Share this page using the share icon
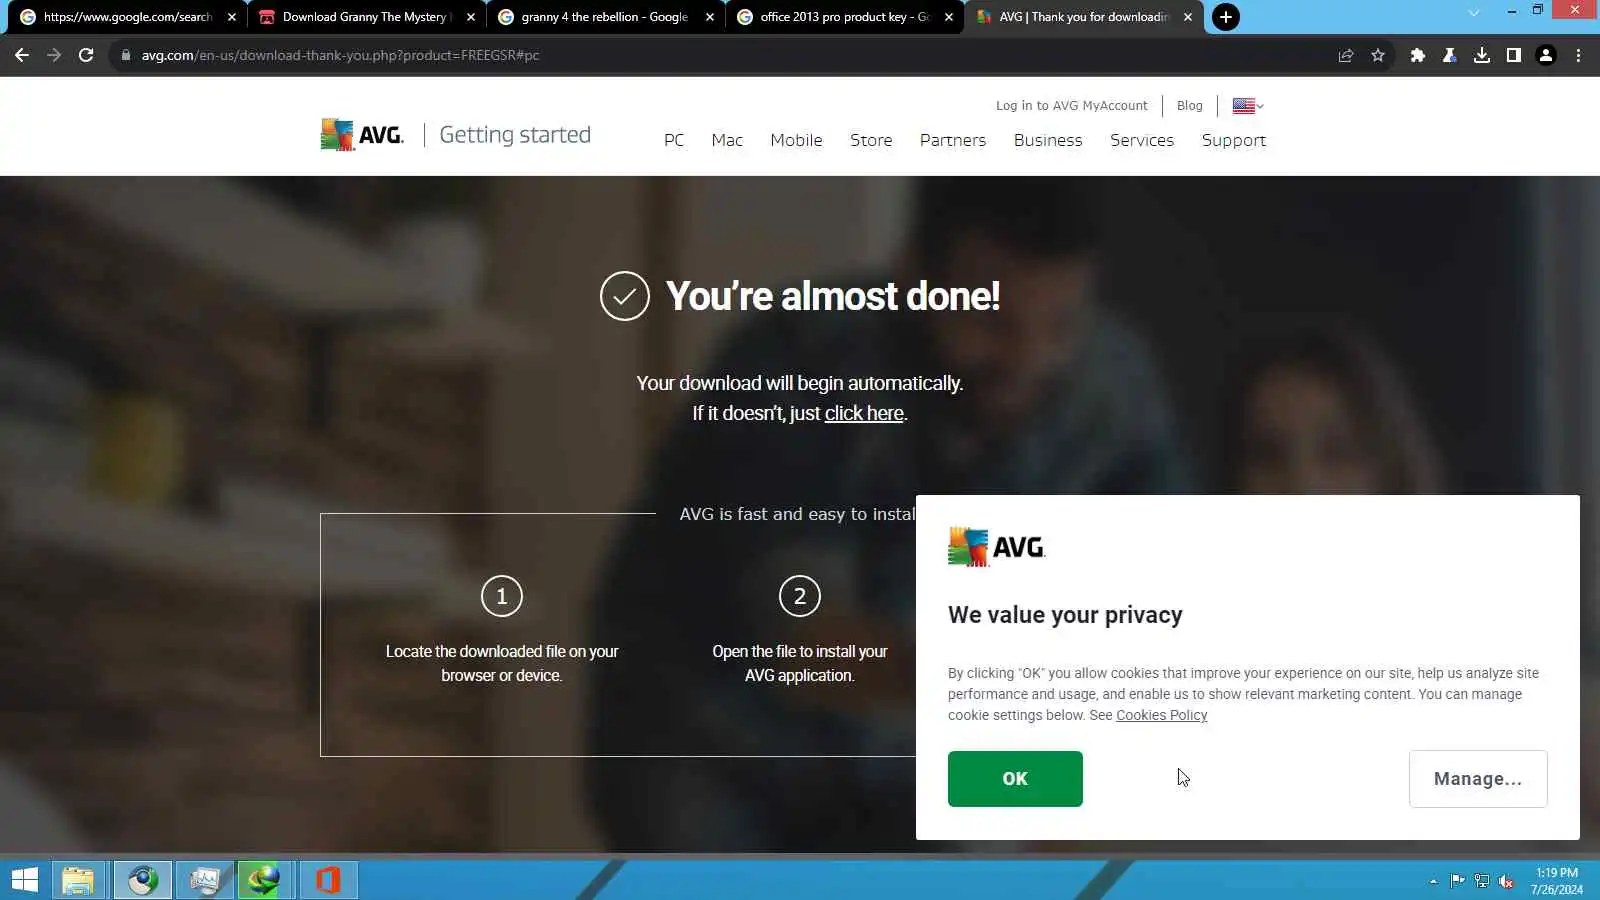The width and height of the screenshot is (1600, 900). [x=1346, y=55]
